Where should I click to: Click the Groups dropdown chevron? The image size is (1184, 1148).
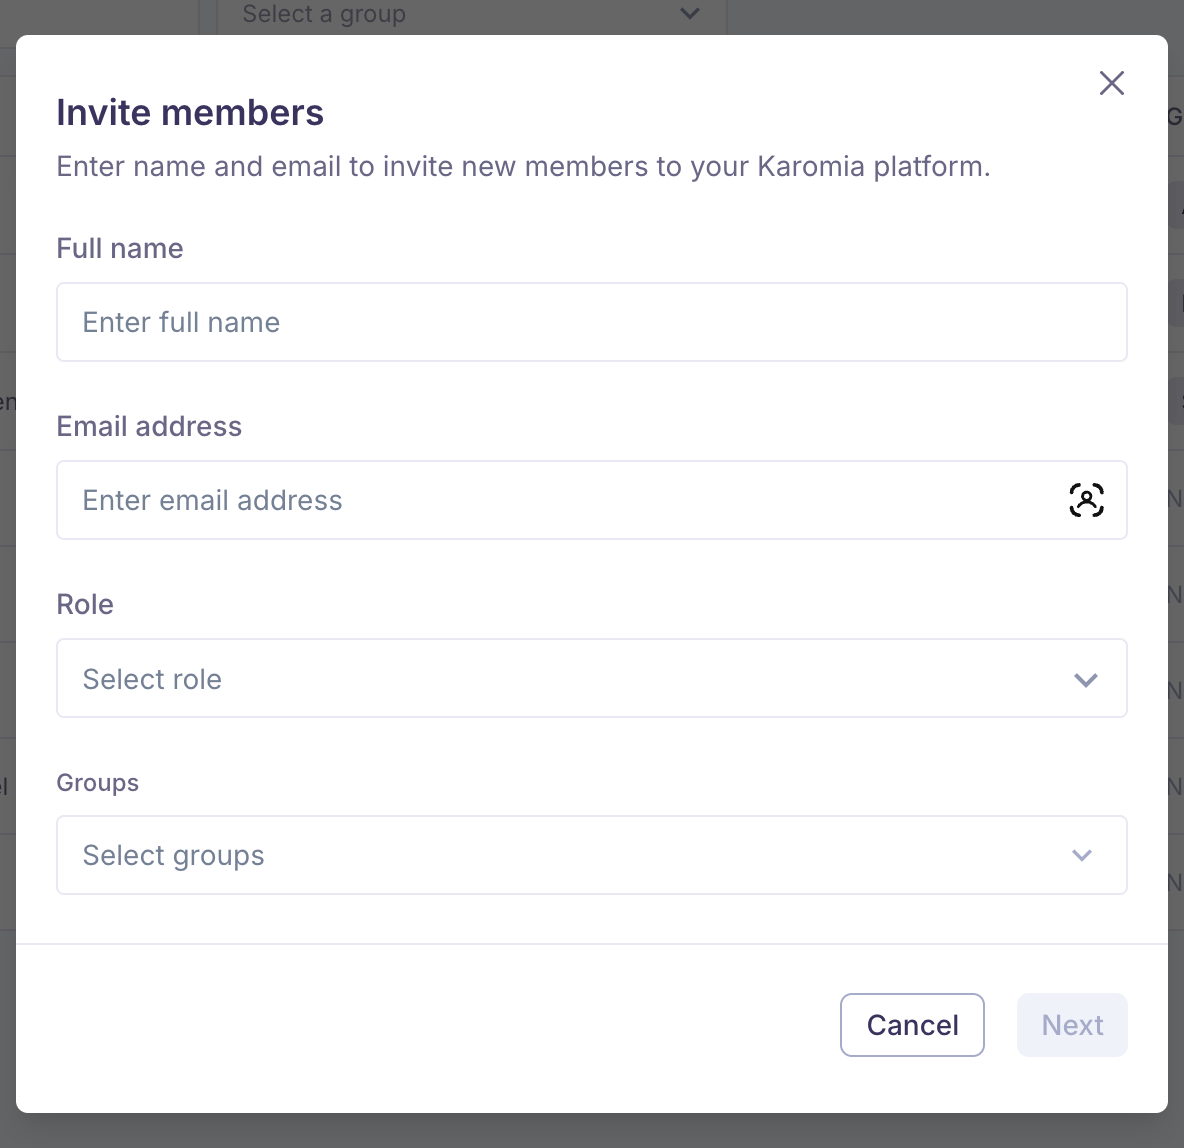(x=1081, y=856)
